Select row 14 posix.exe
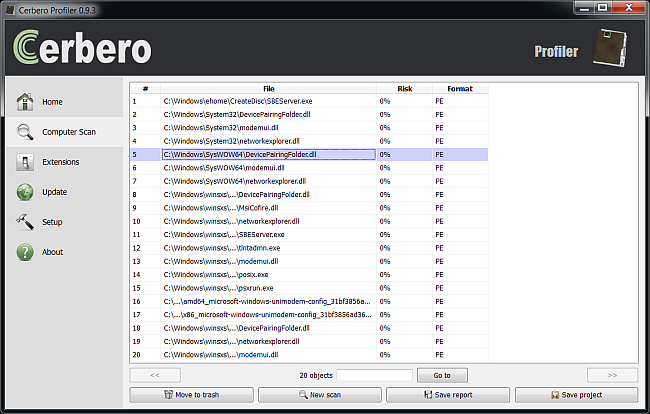Viewport: 650px width, 414px height. tap(309, 274)
